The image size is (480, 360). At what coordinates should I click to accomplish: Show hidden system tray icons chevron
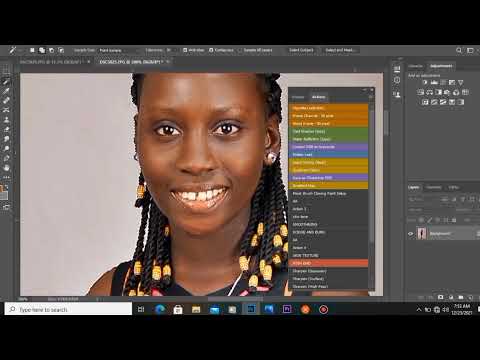(x=419, y=310)
